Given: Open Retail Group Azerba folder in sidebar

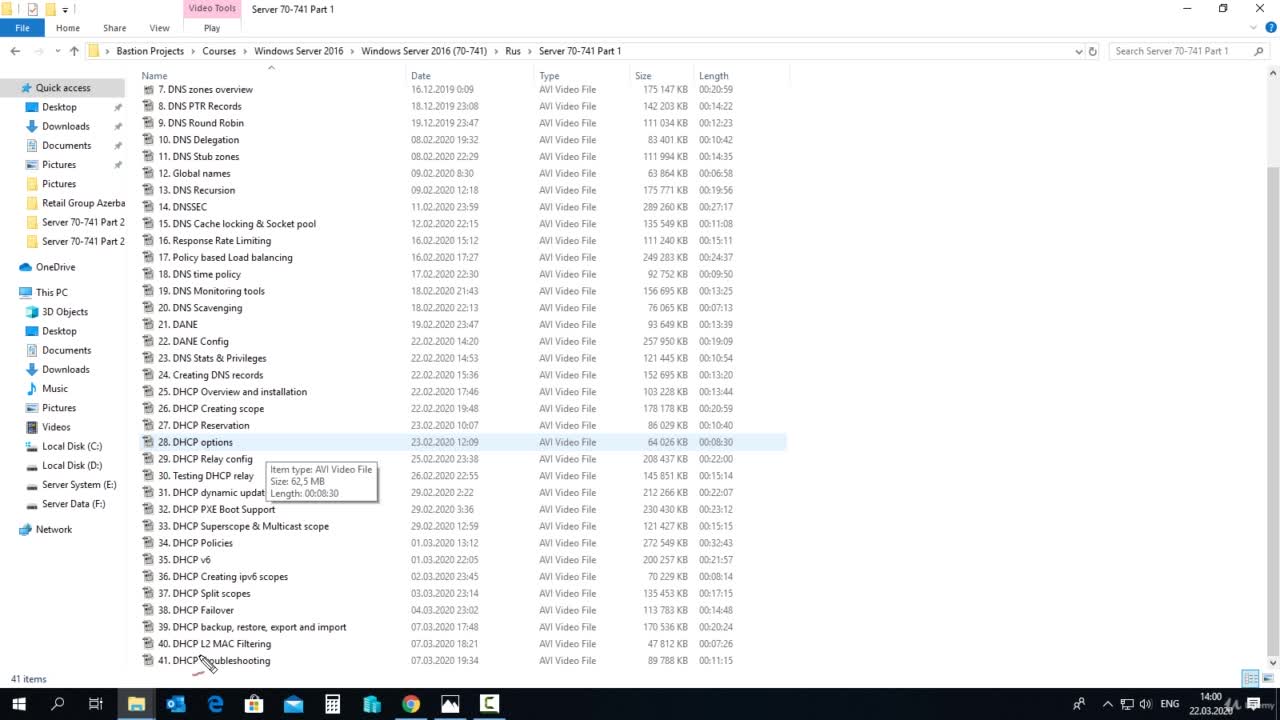Looking at the screenshot, I should (83, 203).
